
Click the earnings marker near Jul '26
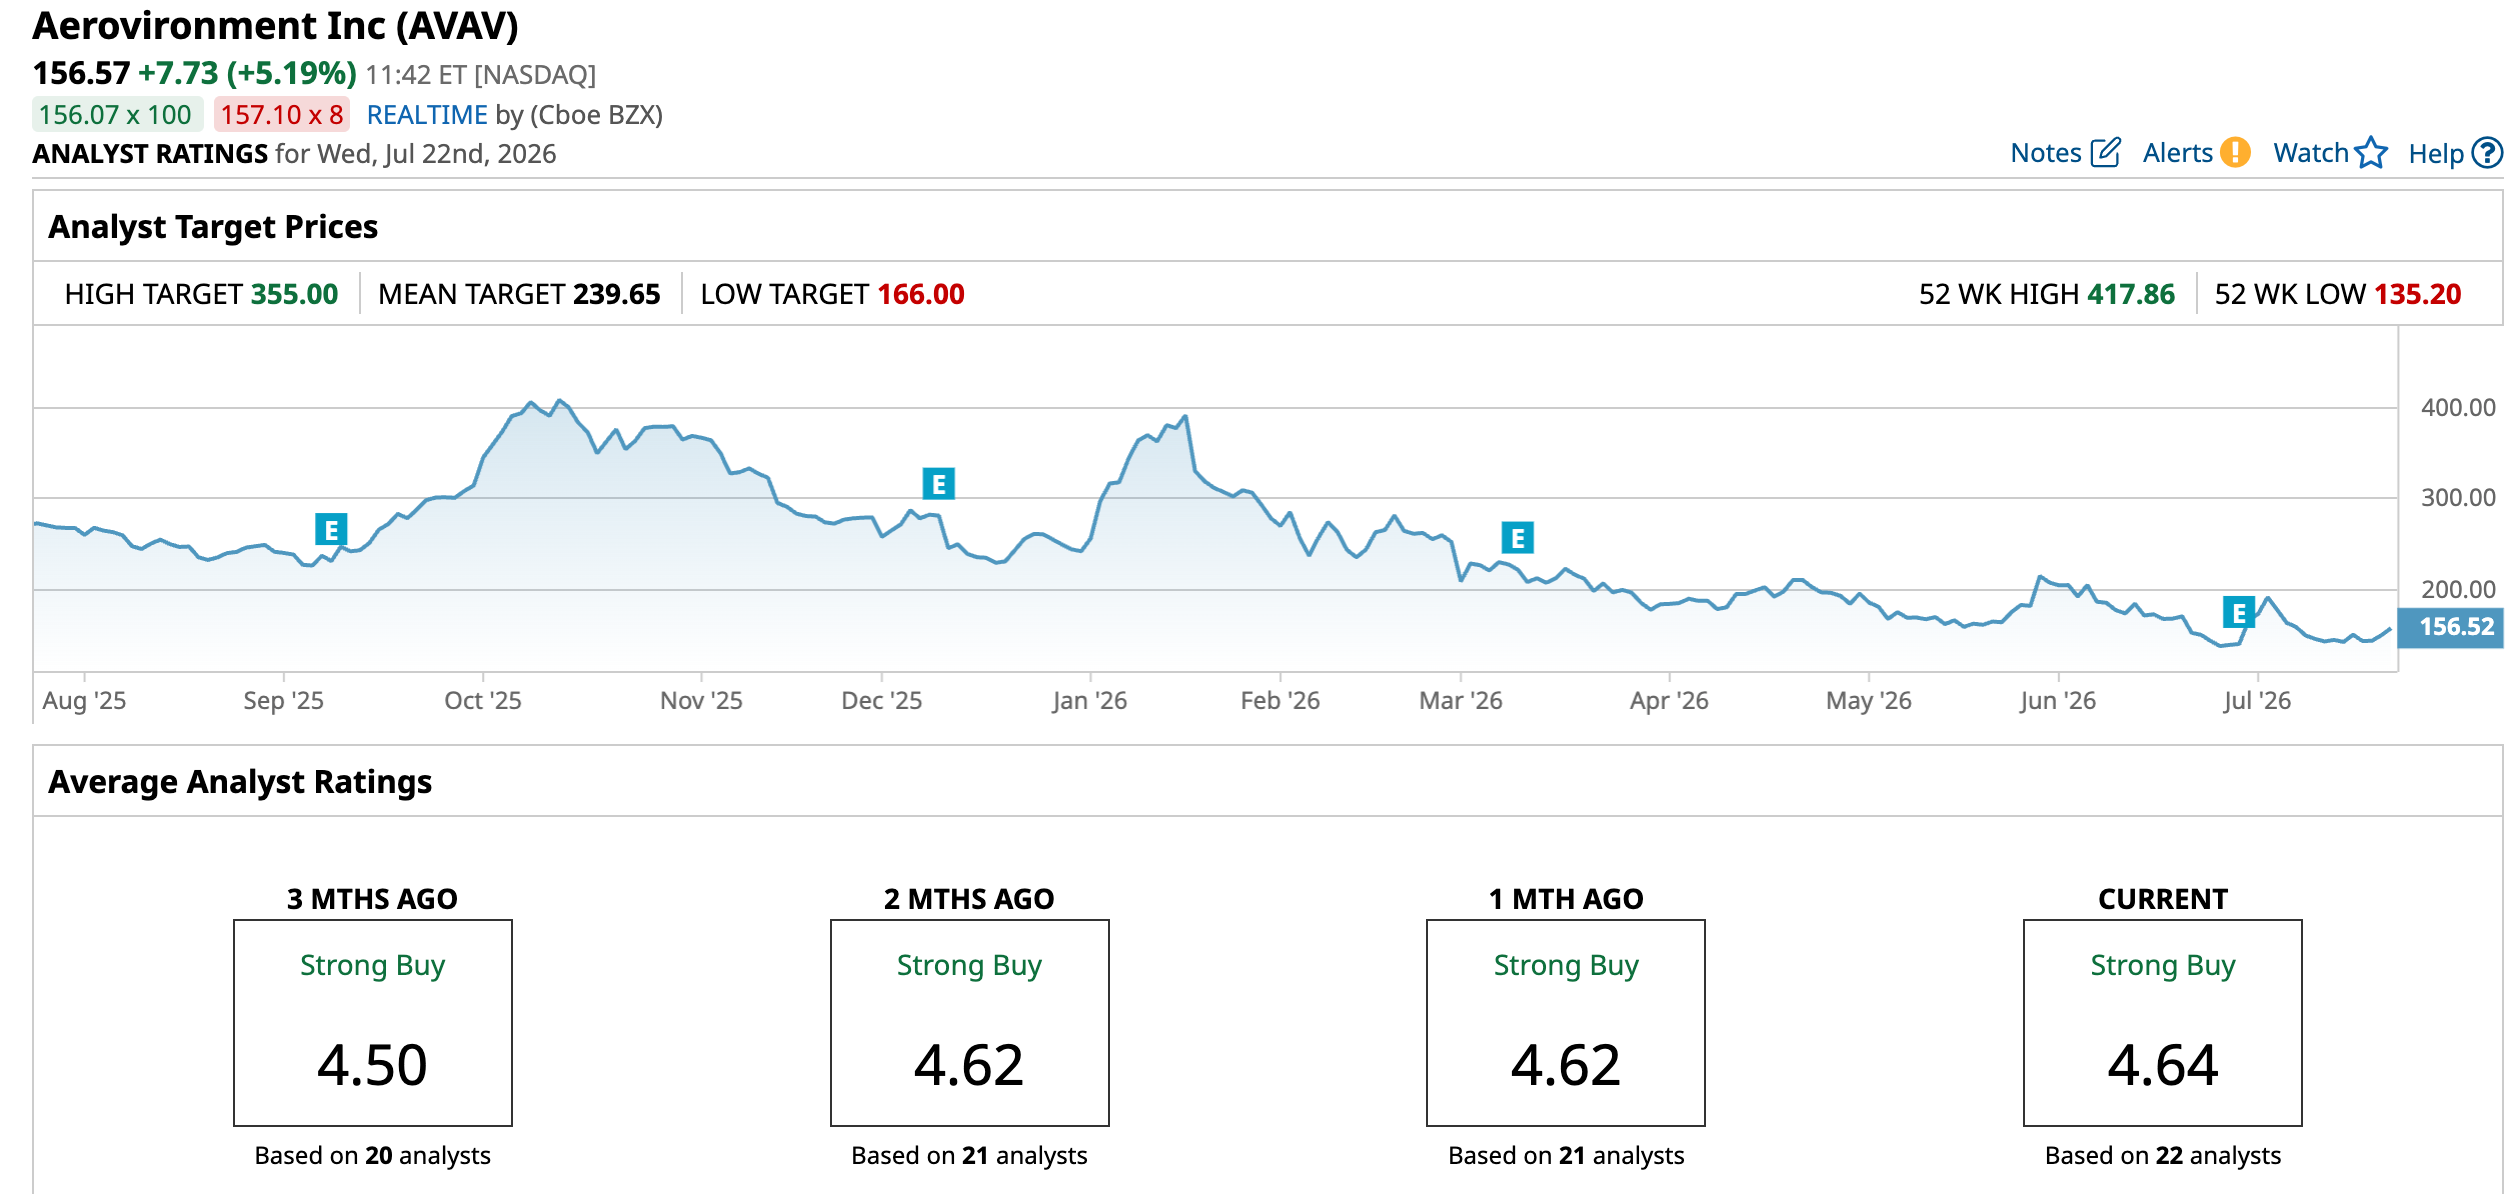2238,612
